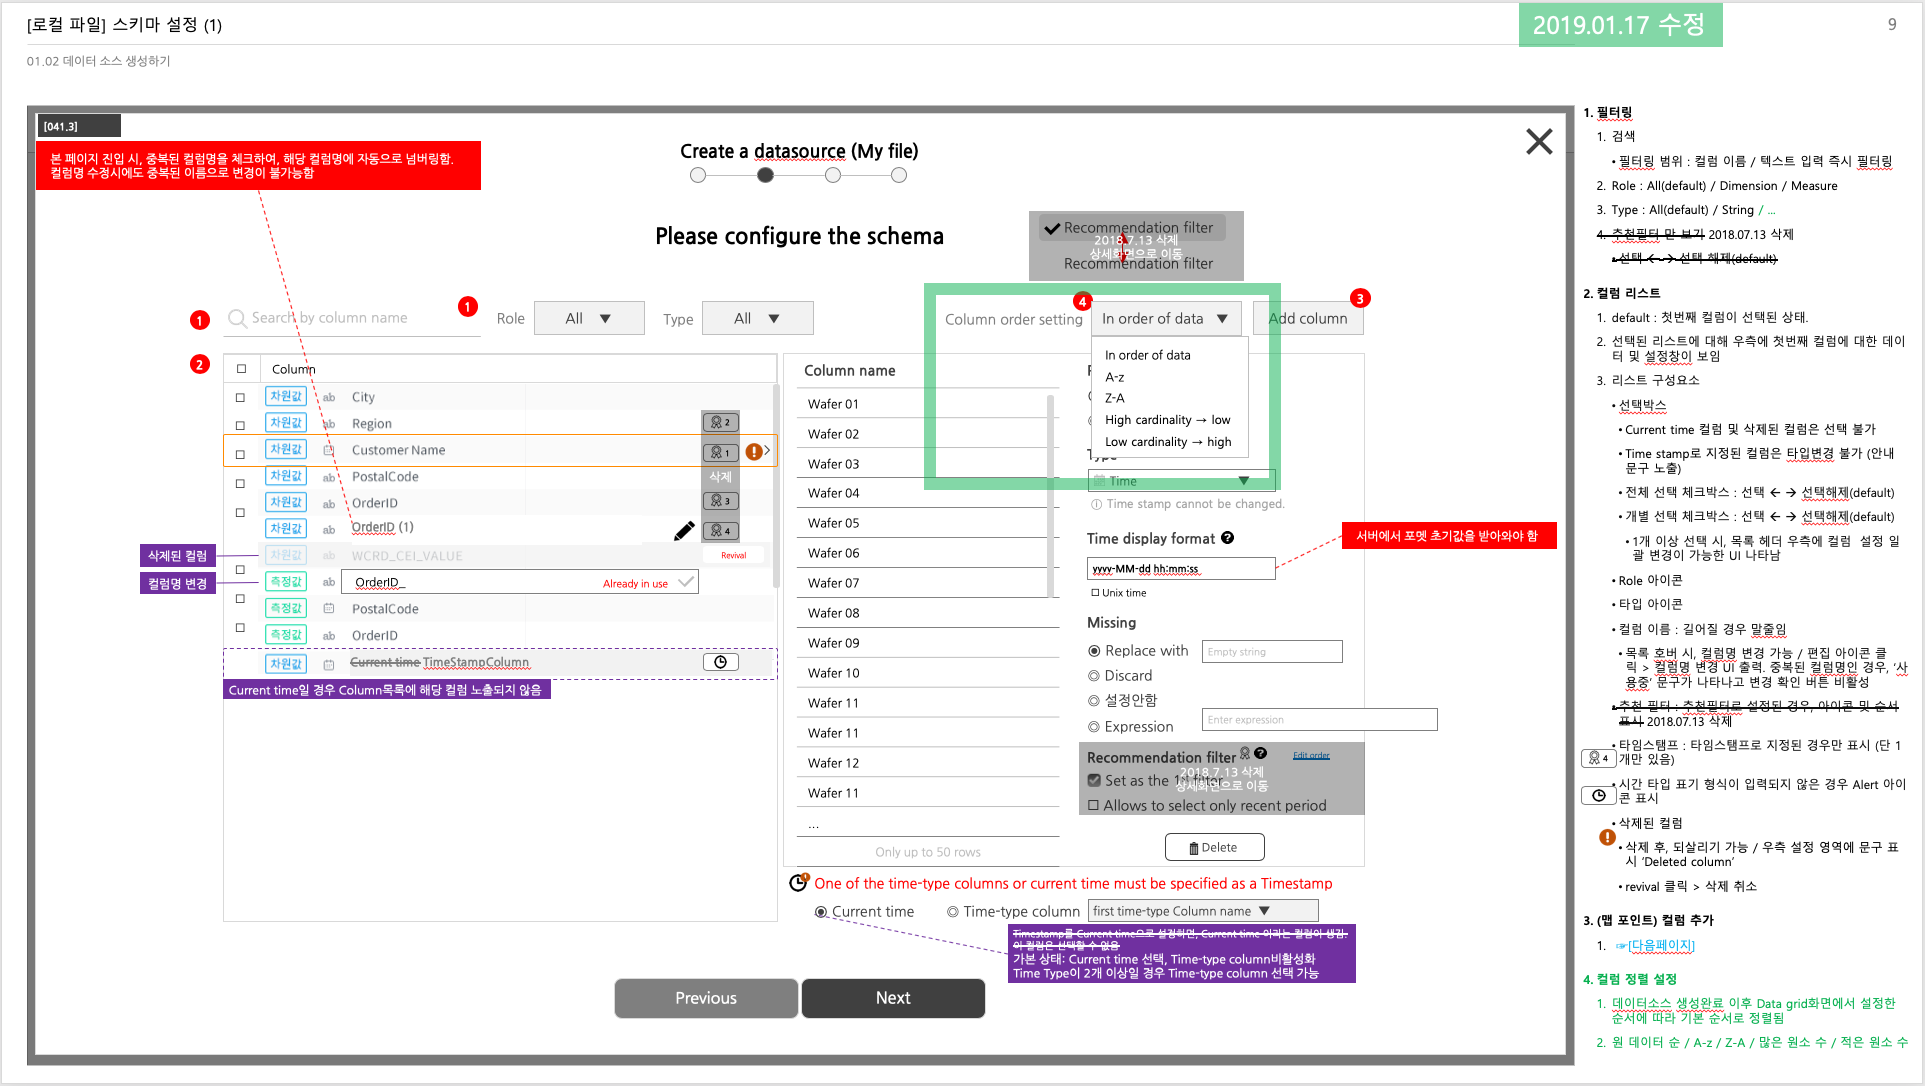Open the Role 'All' dropdown
The height and width of the screenshot is (1086, 1925).
[x=589, y=318]
